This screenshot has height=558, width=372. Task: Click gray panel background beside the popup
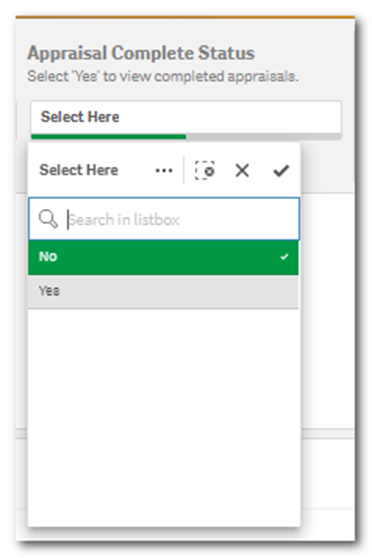327,165
